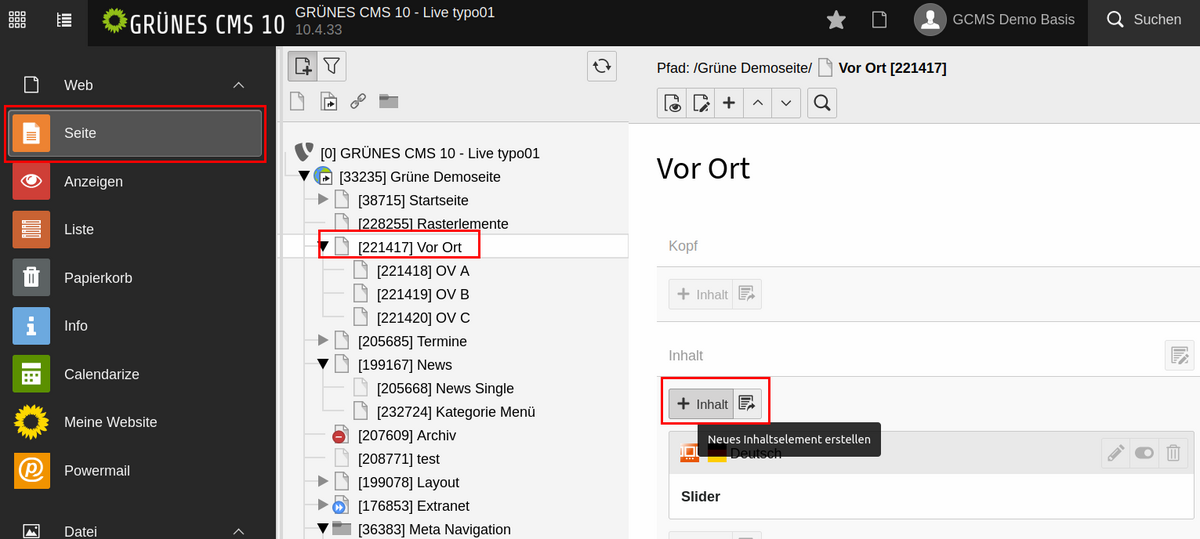This screenshot has height=539, width=1200.
Task: Select page [208771] test
Action: (399, 459)
